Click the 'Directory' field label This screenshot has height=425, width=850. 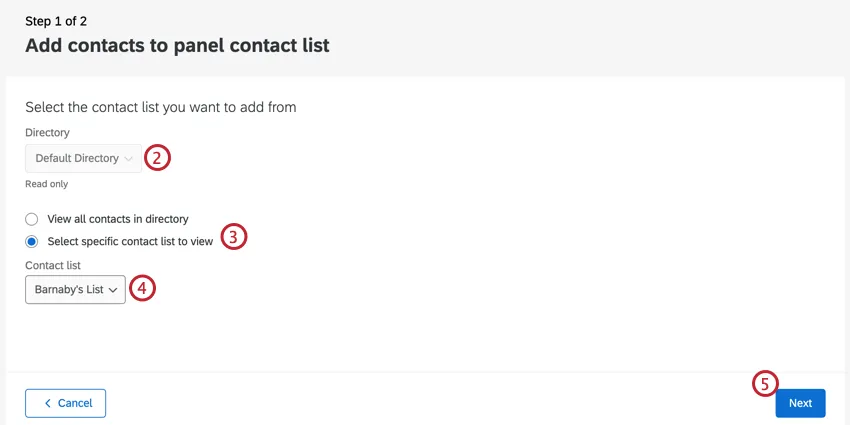point(47,132)
